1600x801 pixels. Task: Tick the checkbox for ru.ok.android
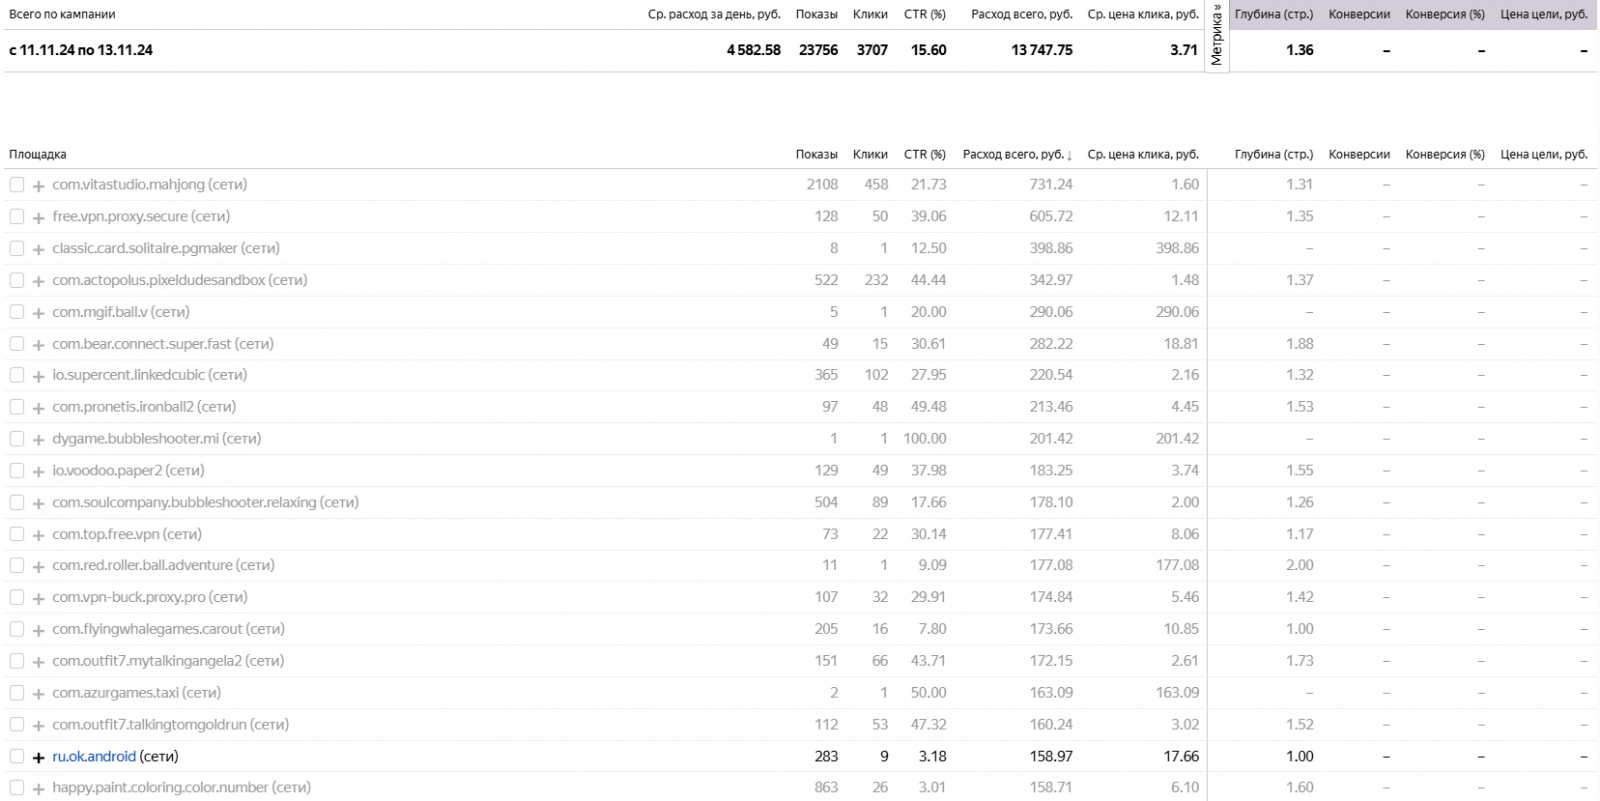(17, 757)
